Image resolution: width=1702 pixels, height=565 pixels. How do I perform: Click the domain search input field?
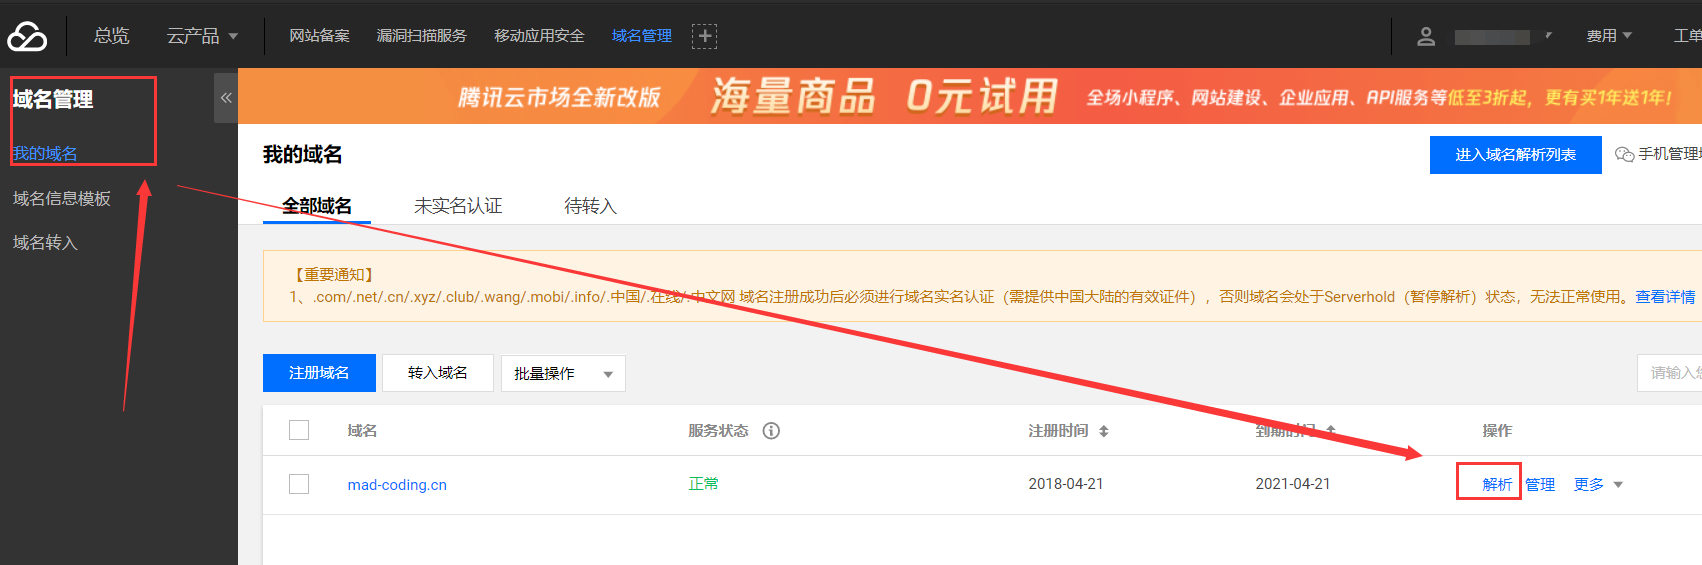click(1670, 373)
